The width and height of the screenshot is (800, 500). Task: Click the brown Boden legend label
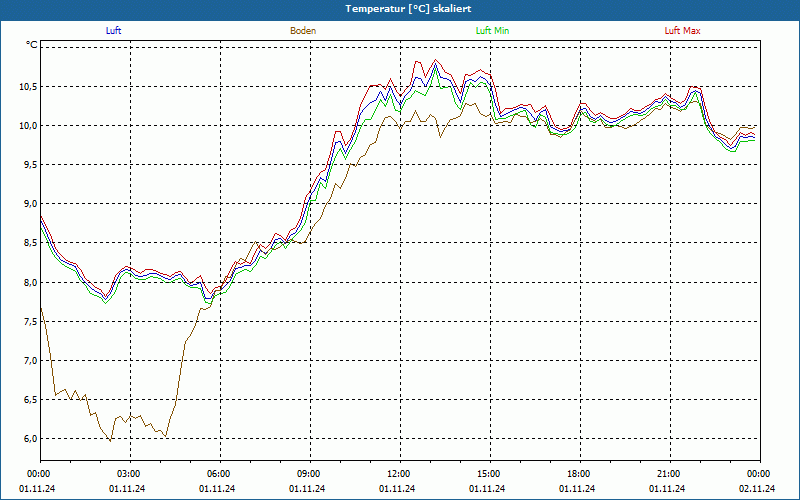303,31
